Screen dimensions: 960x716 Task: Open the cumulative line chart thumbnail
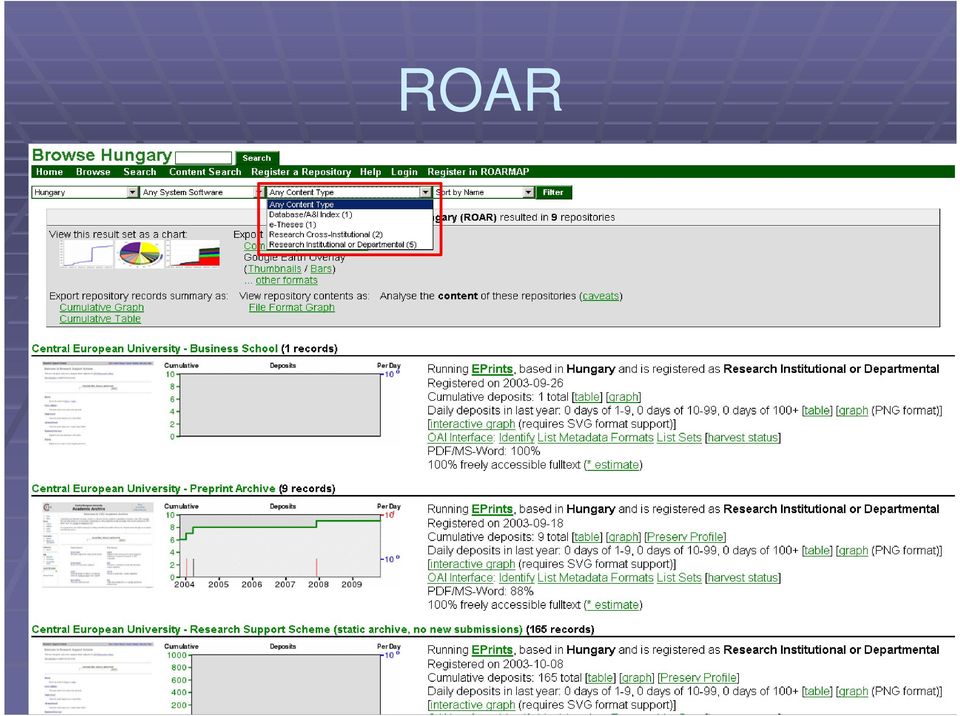[x=86, y=254]
